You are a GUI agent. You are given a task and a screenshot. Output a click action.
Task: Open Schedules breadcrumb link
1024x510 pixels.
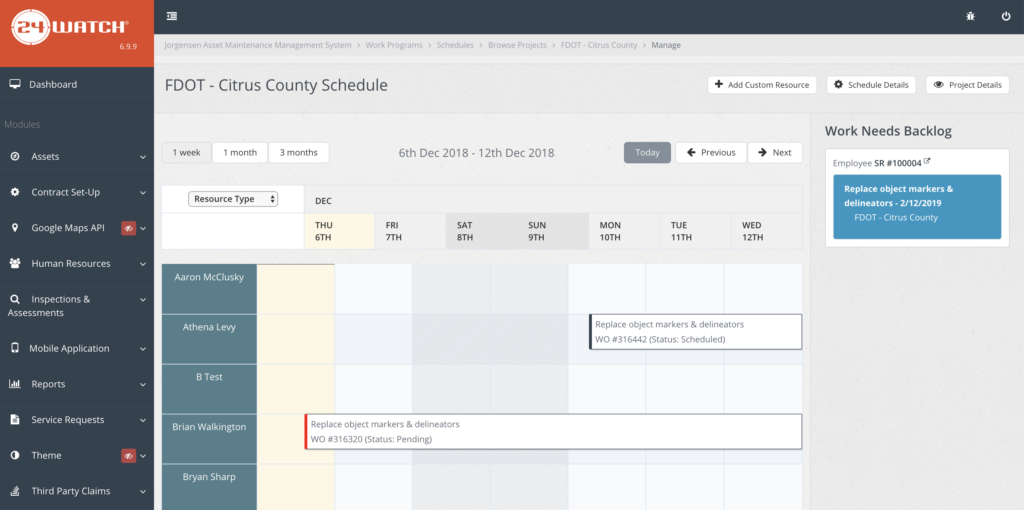pos(455,45)
